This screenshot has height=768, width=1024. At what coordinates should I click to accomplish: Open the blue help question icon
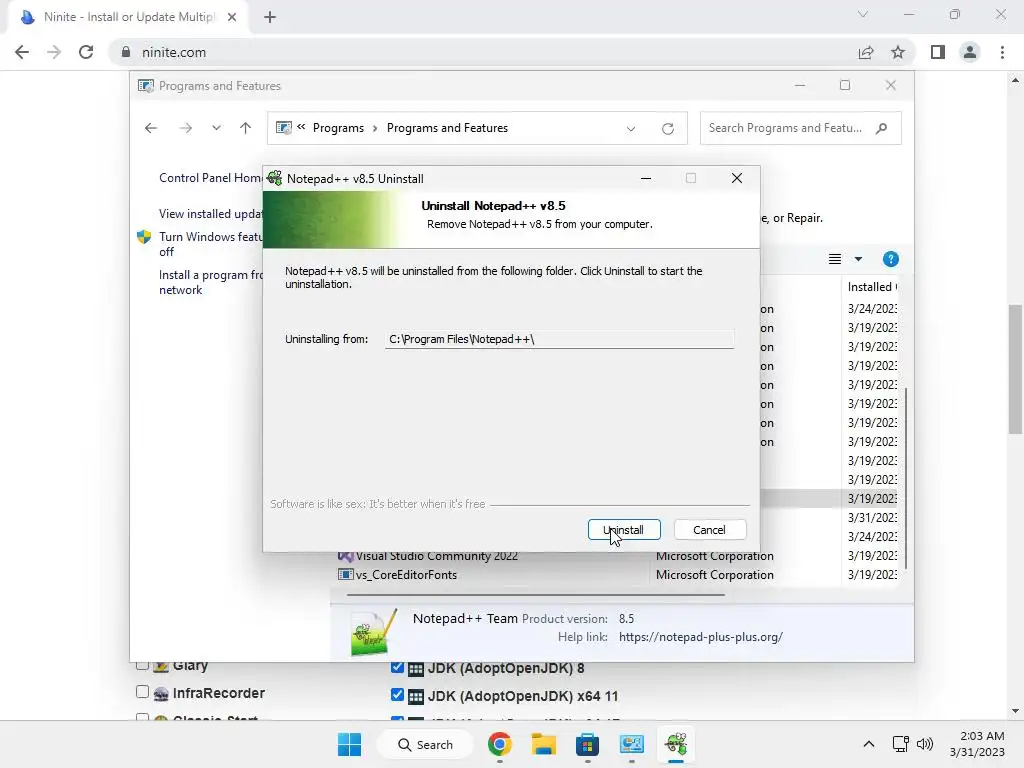point(890,259)
